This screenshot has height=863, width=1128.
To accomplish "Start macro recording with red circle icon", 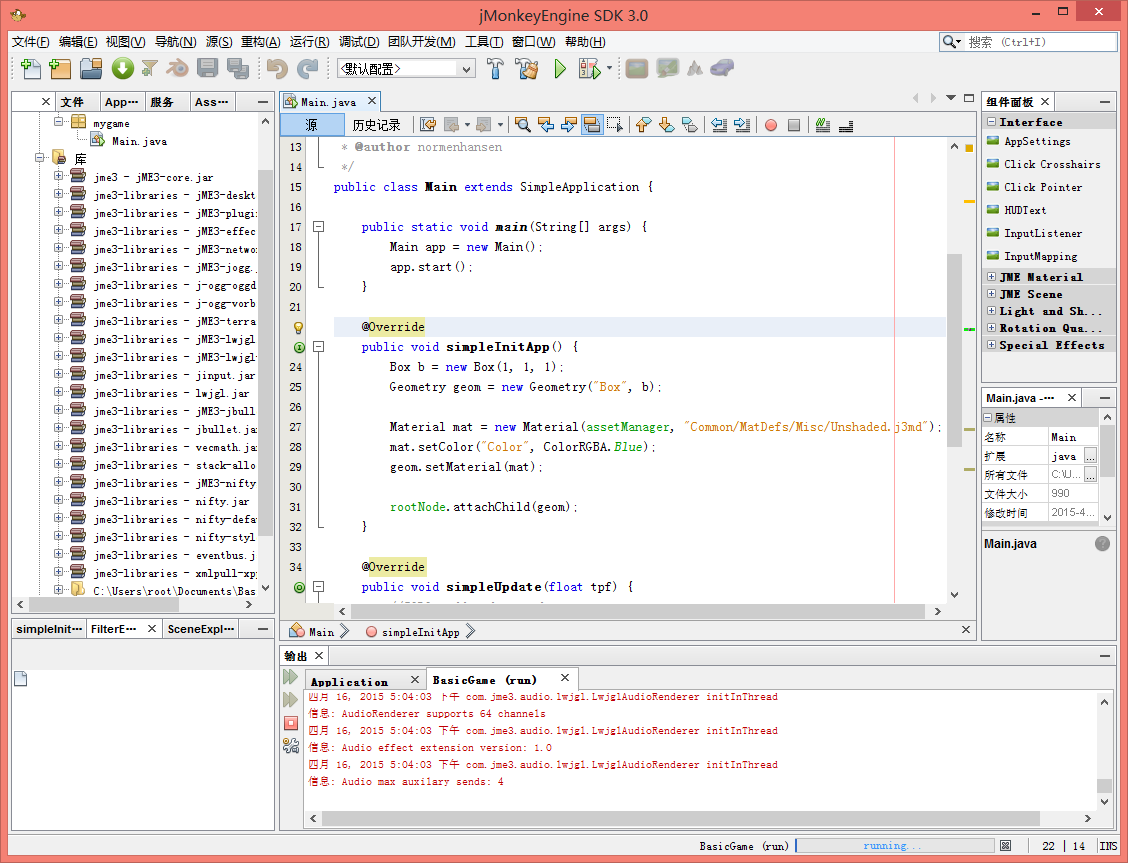I will 770,125.
